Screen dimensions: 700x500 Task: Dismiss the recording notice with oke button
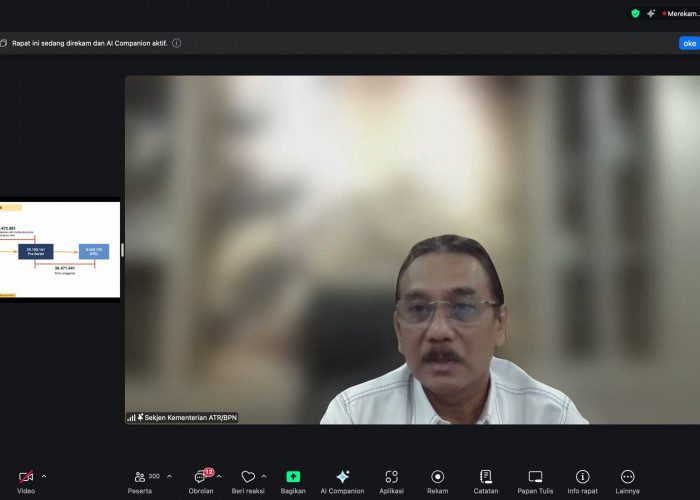pyautogui.click(x=689, y=43)
